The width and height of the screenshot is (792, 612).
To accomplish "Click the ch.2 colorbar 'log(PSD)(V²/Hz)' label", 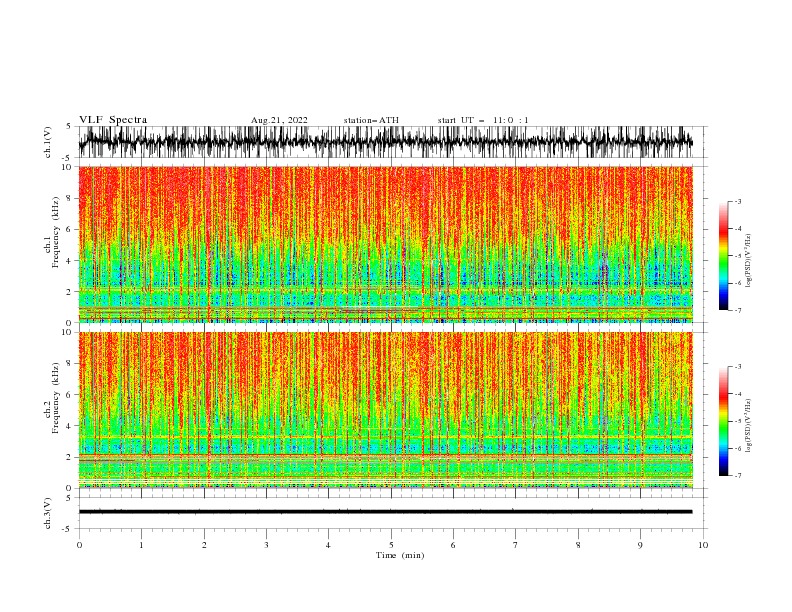I will [x=749, y=426].
